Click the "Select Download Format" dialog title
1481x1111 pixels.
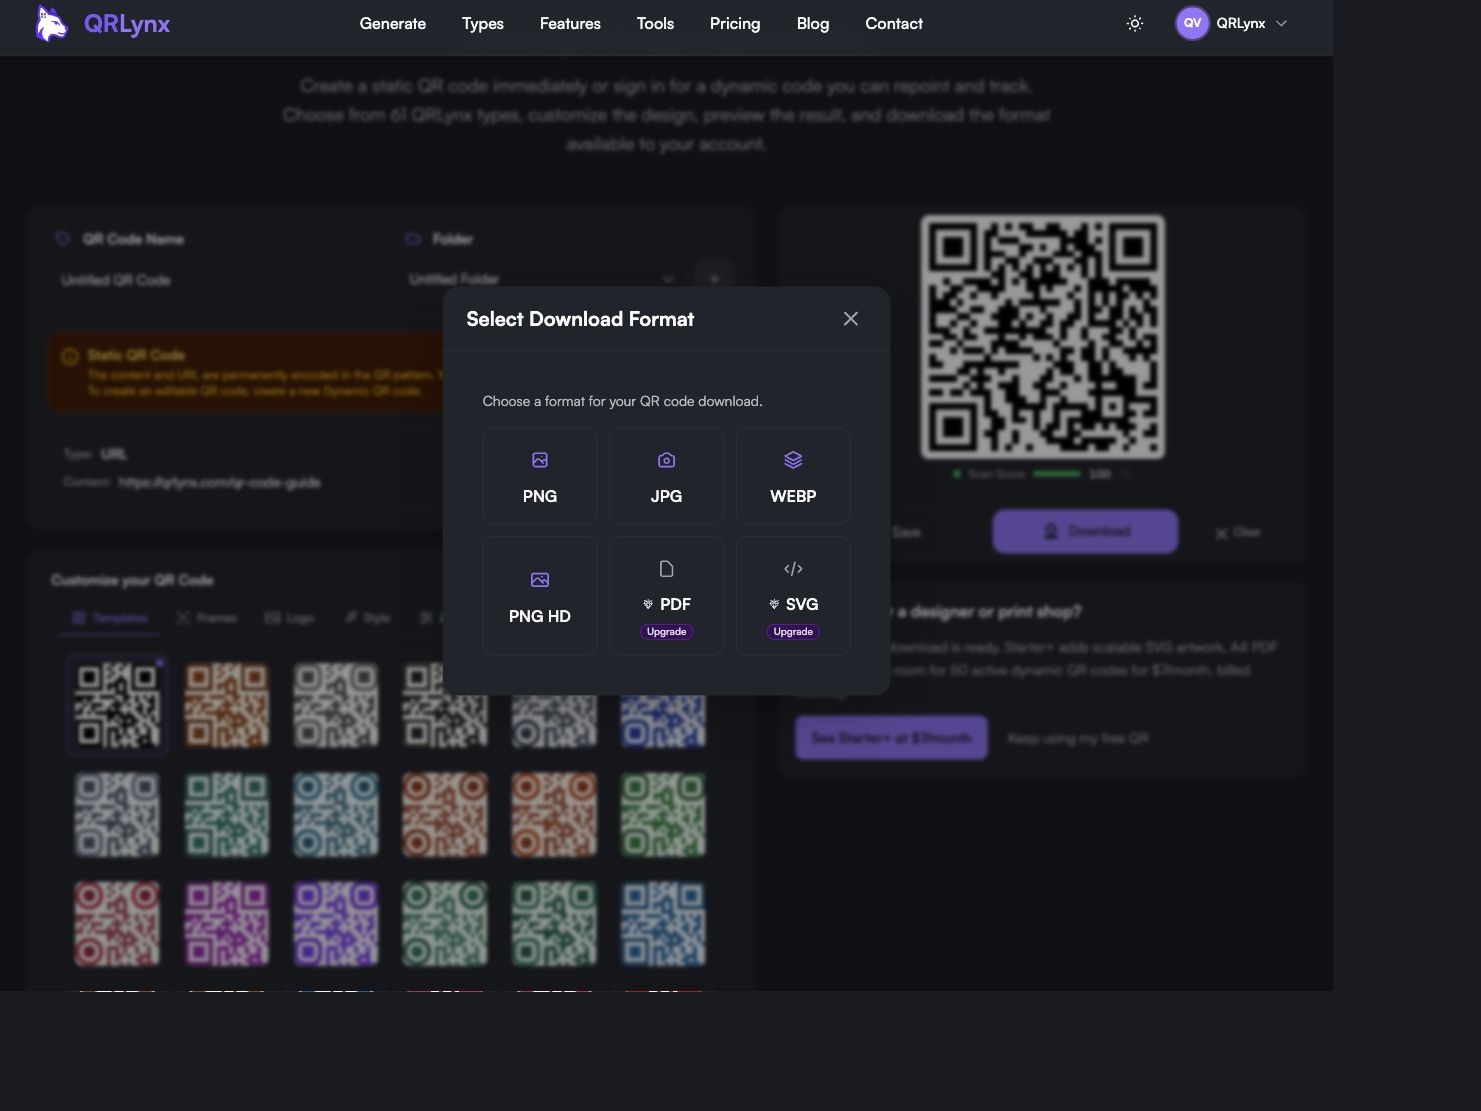(x=580, y=319)
